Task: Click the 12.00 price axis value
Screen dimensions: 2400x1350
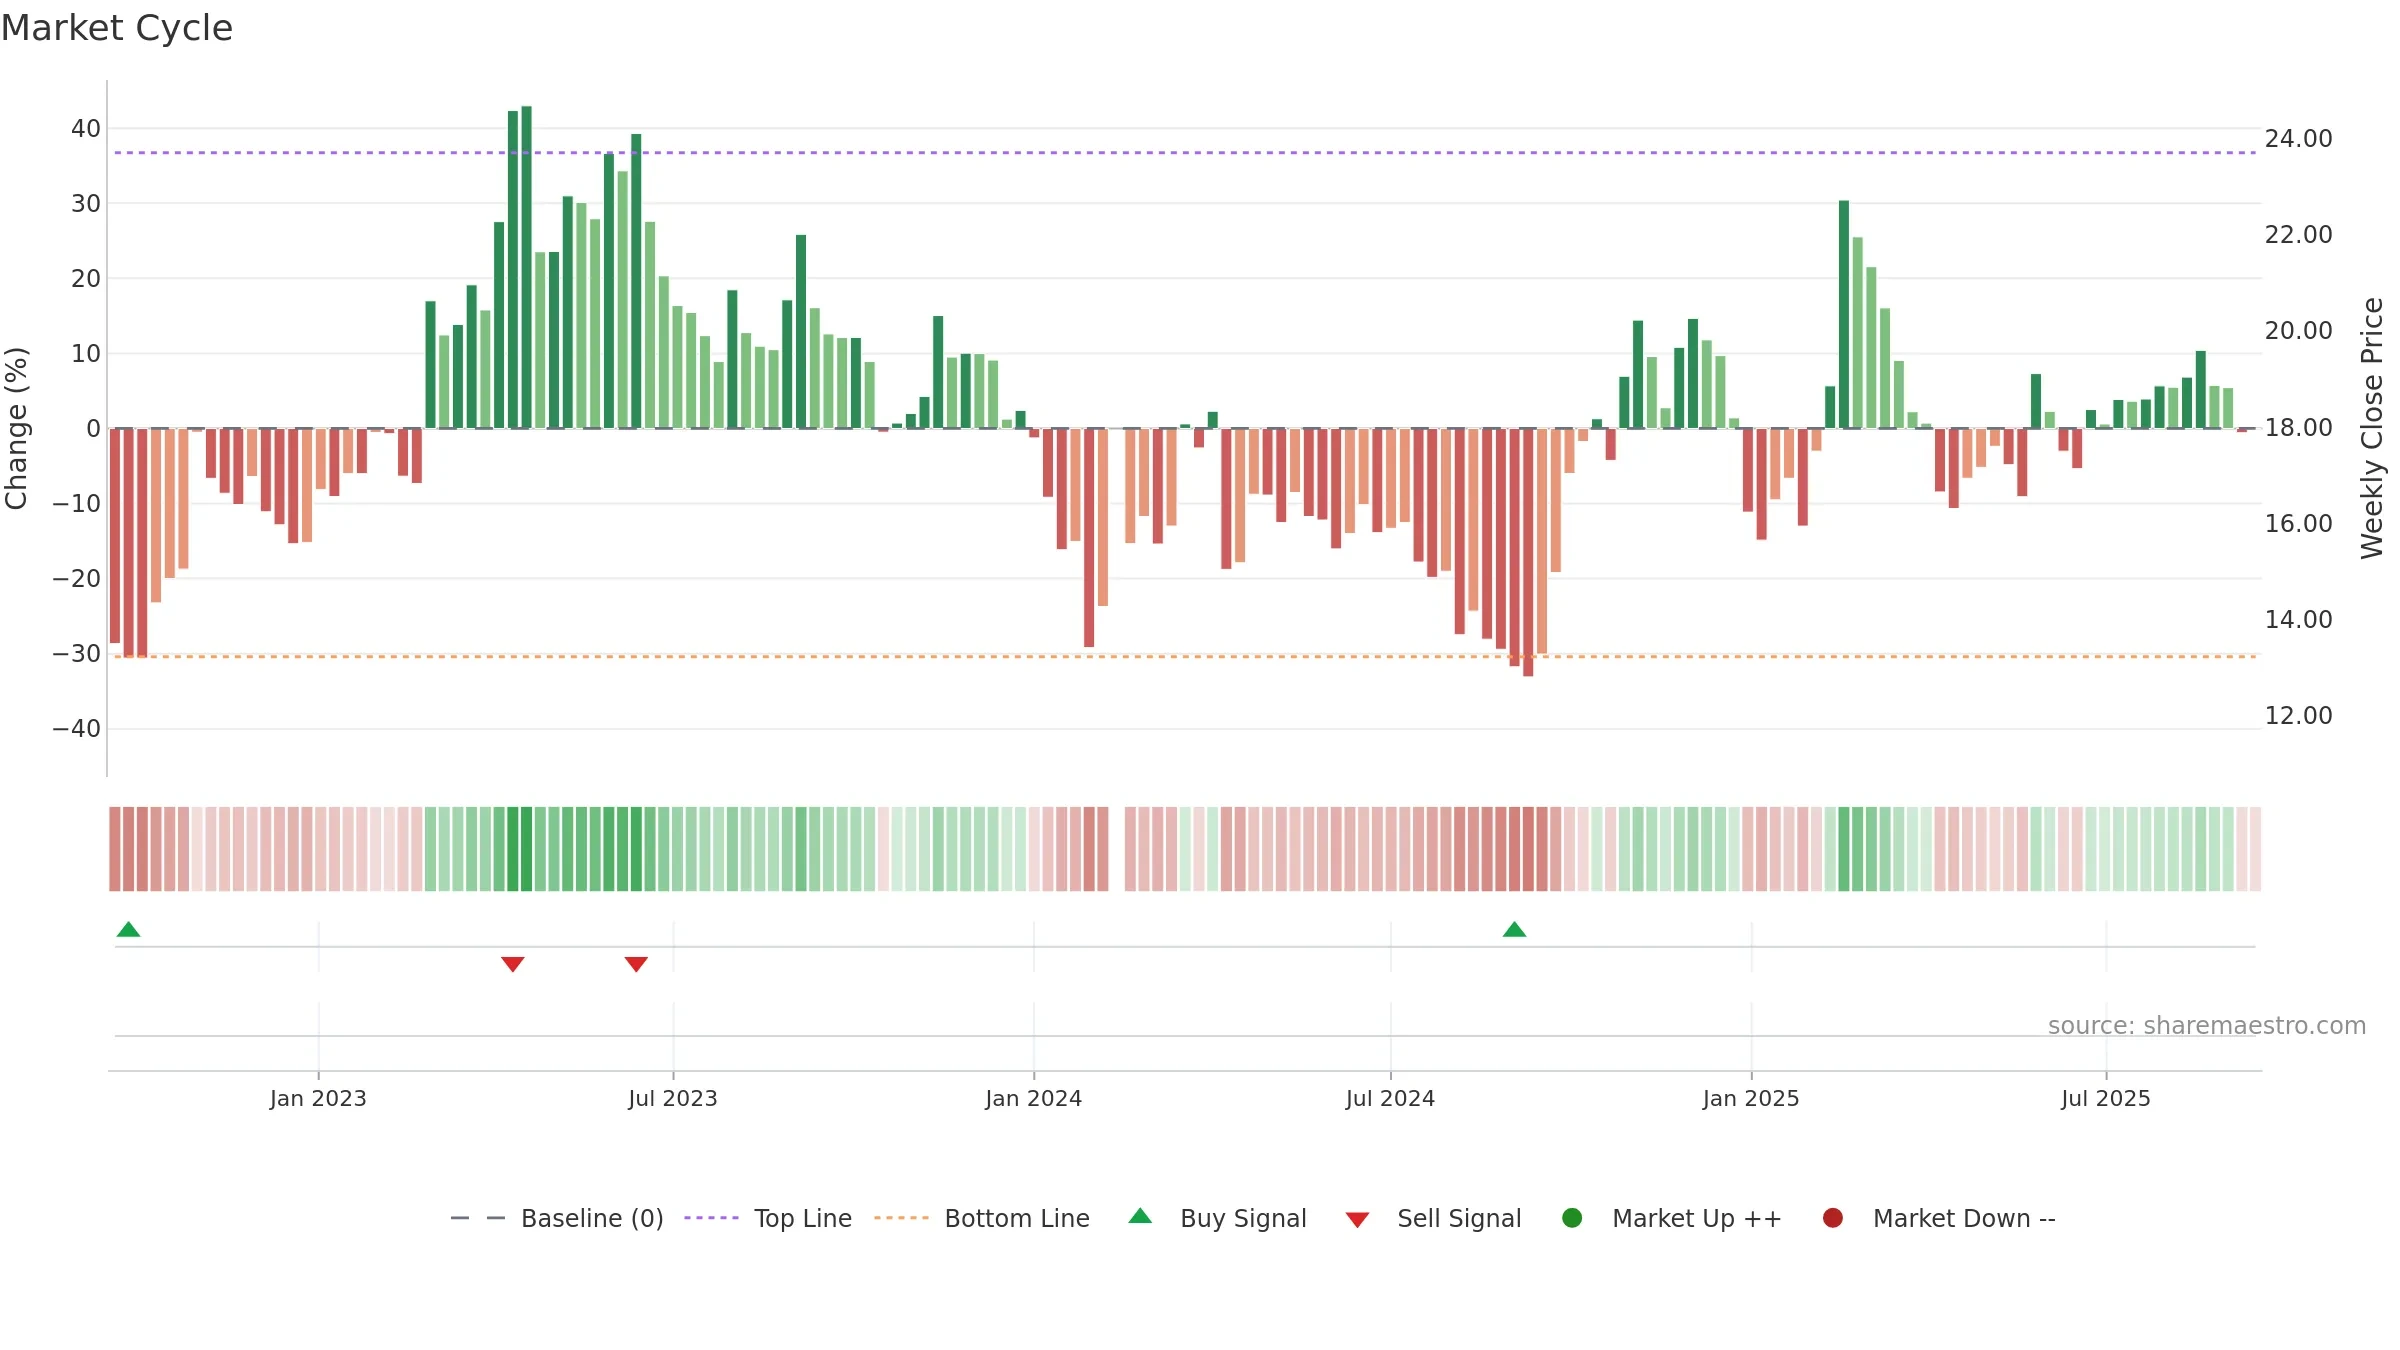Action: 2298,715
